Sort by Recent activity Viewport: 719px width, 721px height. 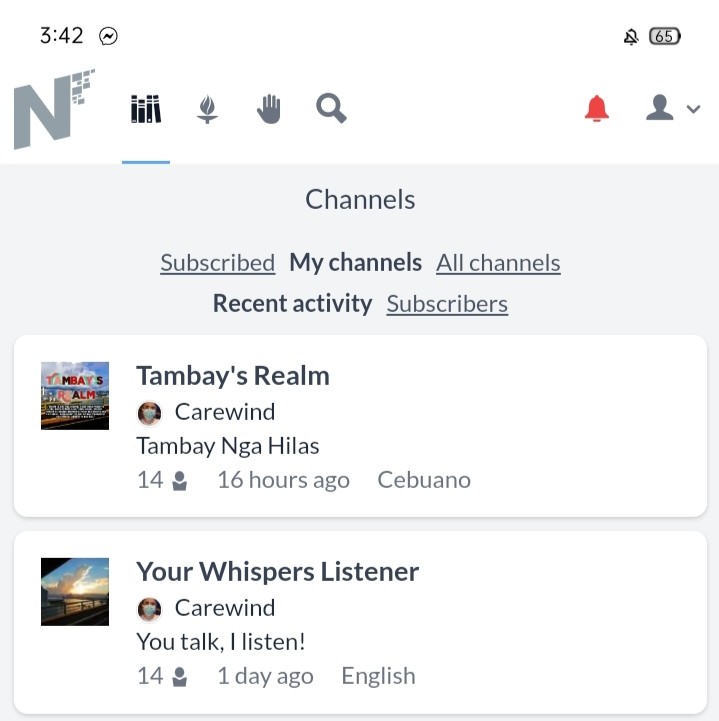[292, 304]
